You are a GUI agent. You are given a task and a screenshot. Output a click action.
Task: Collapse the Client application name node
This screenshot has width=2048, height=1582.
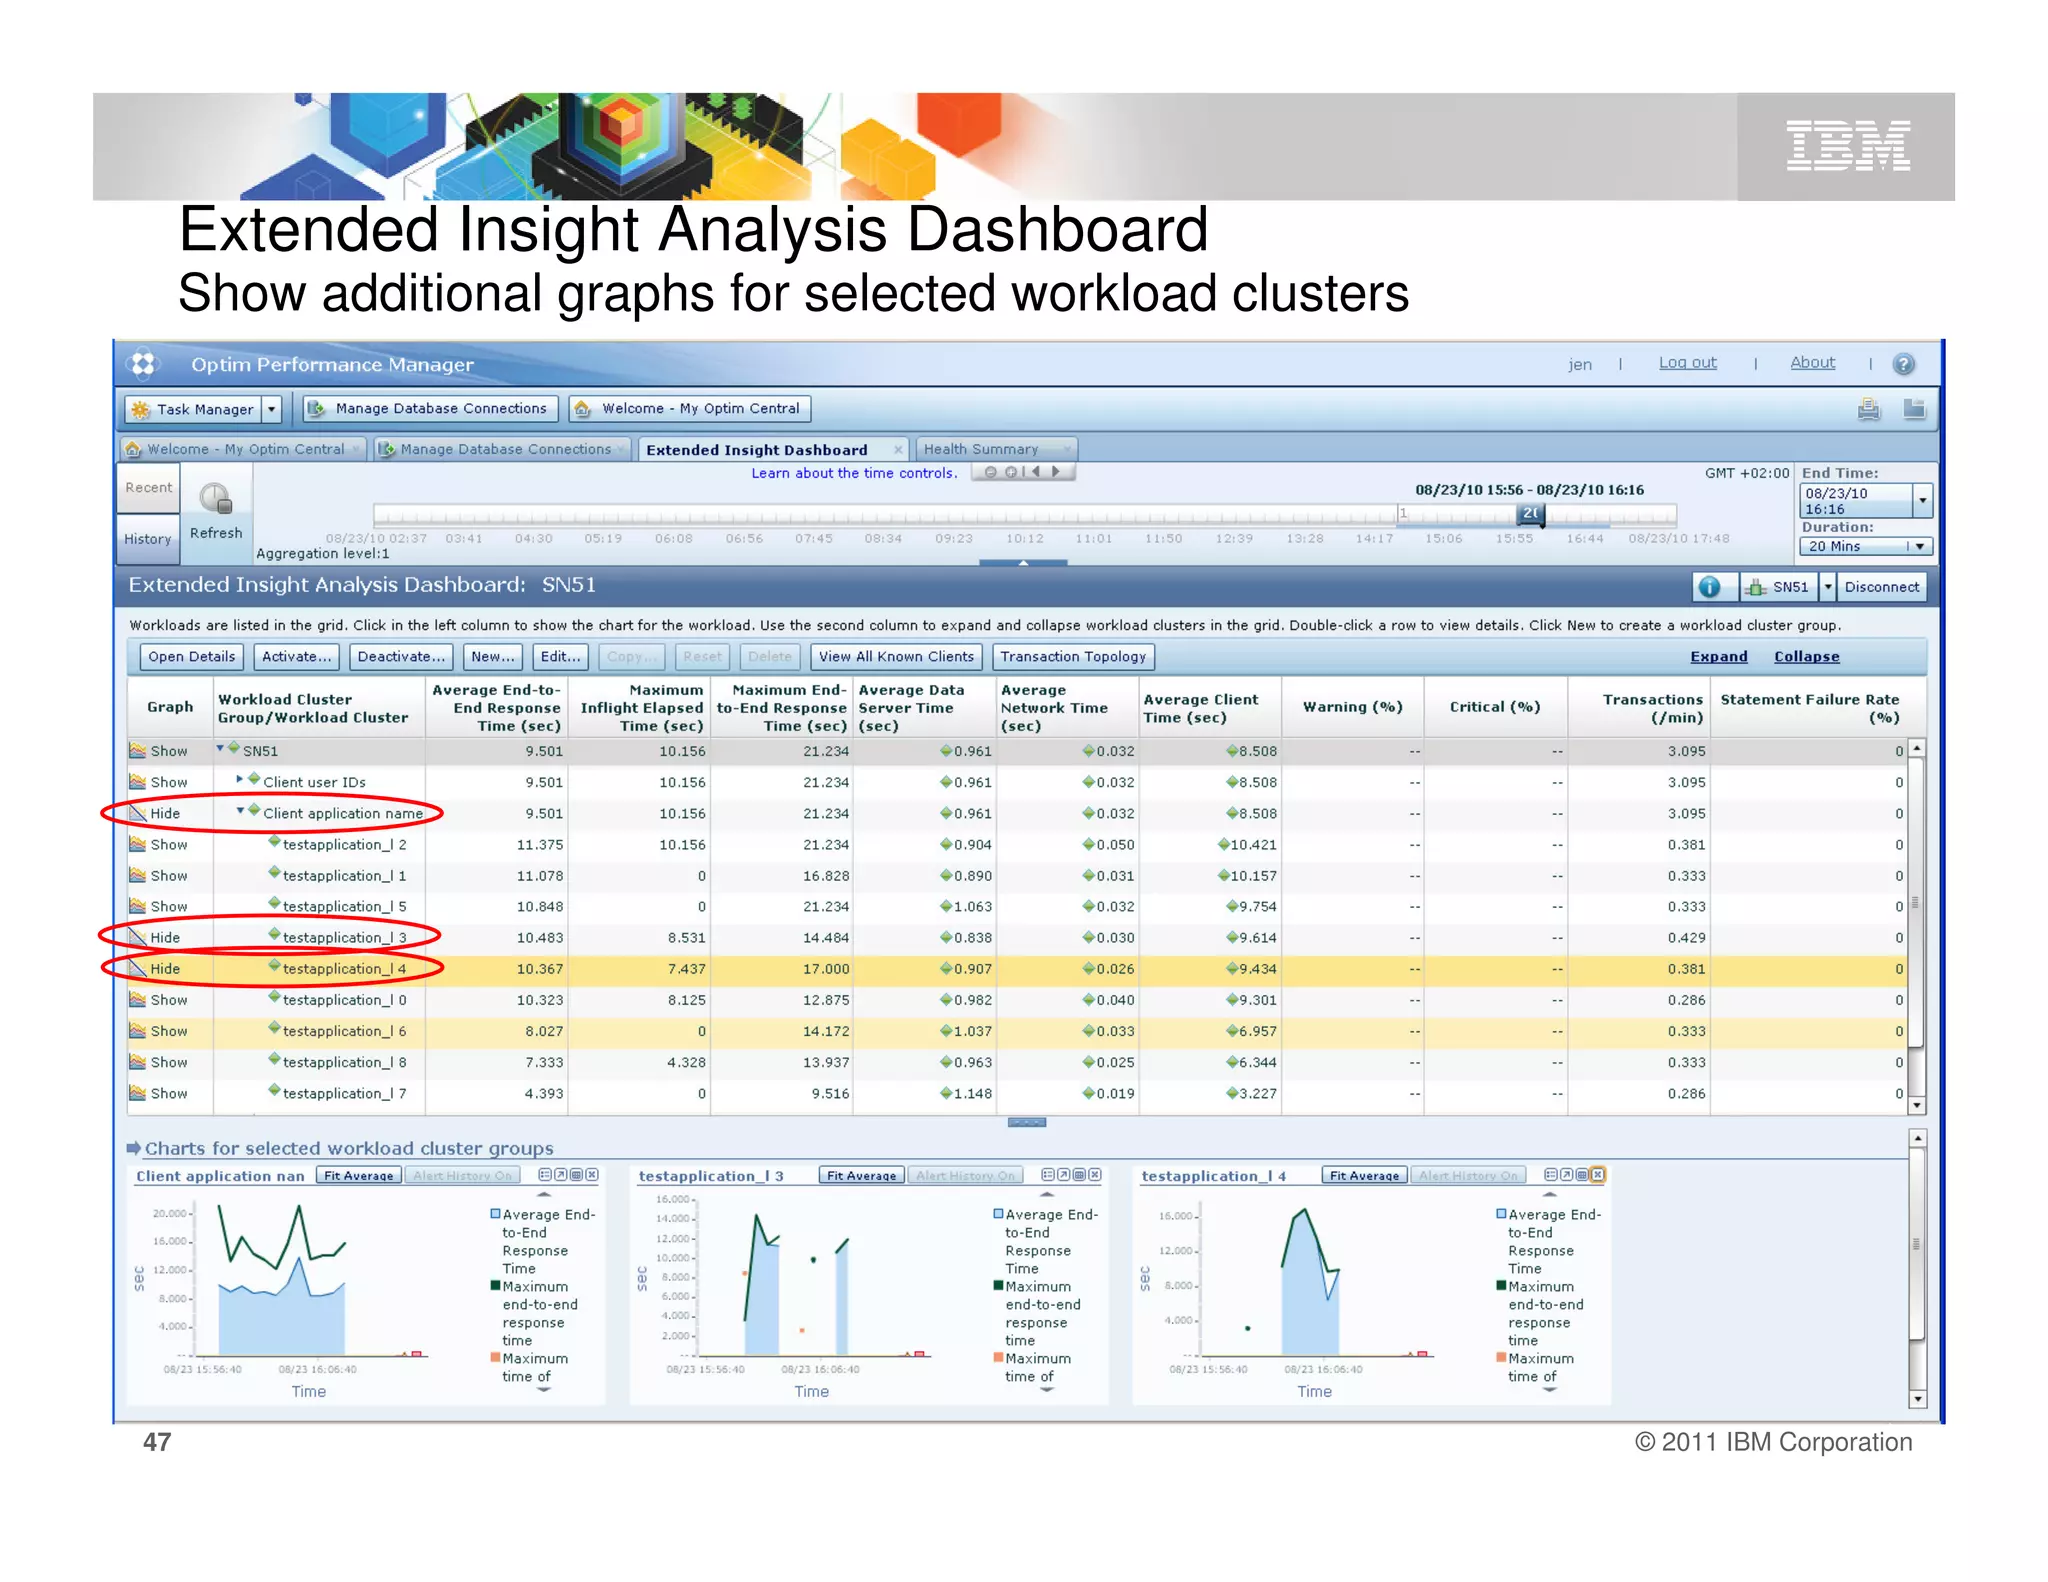[x=240, y=811]
